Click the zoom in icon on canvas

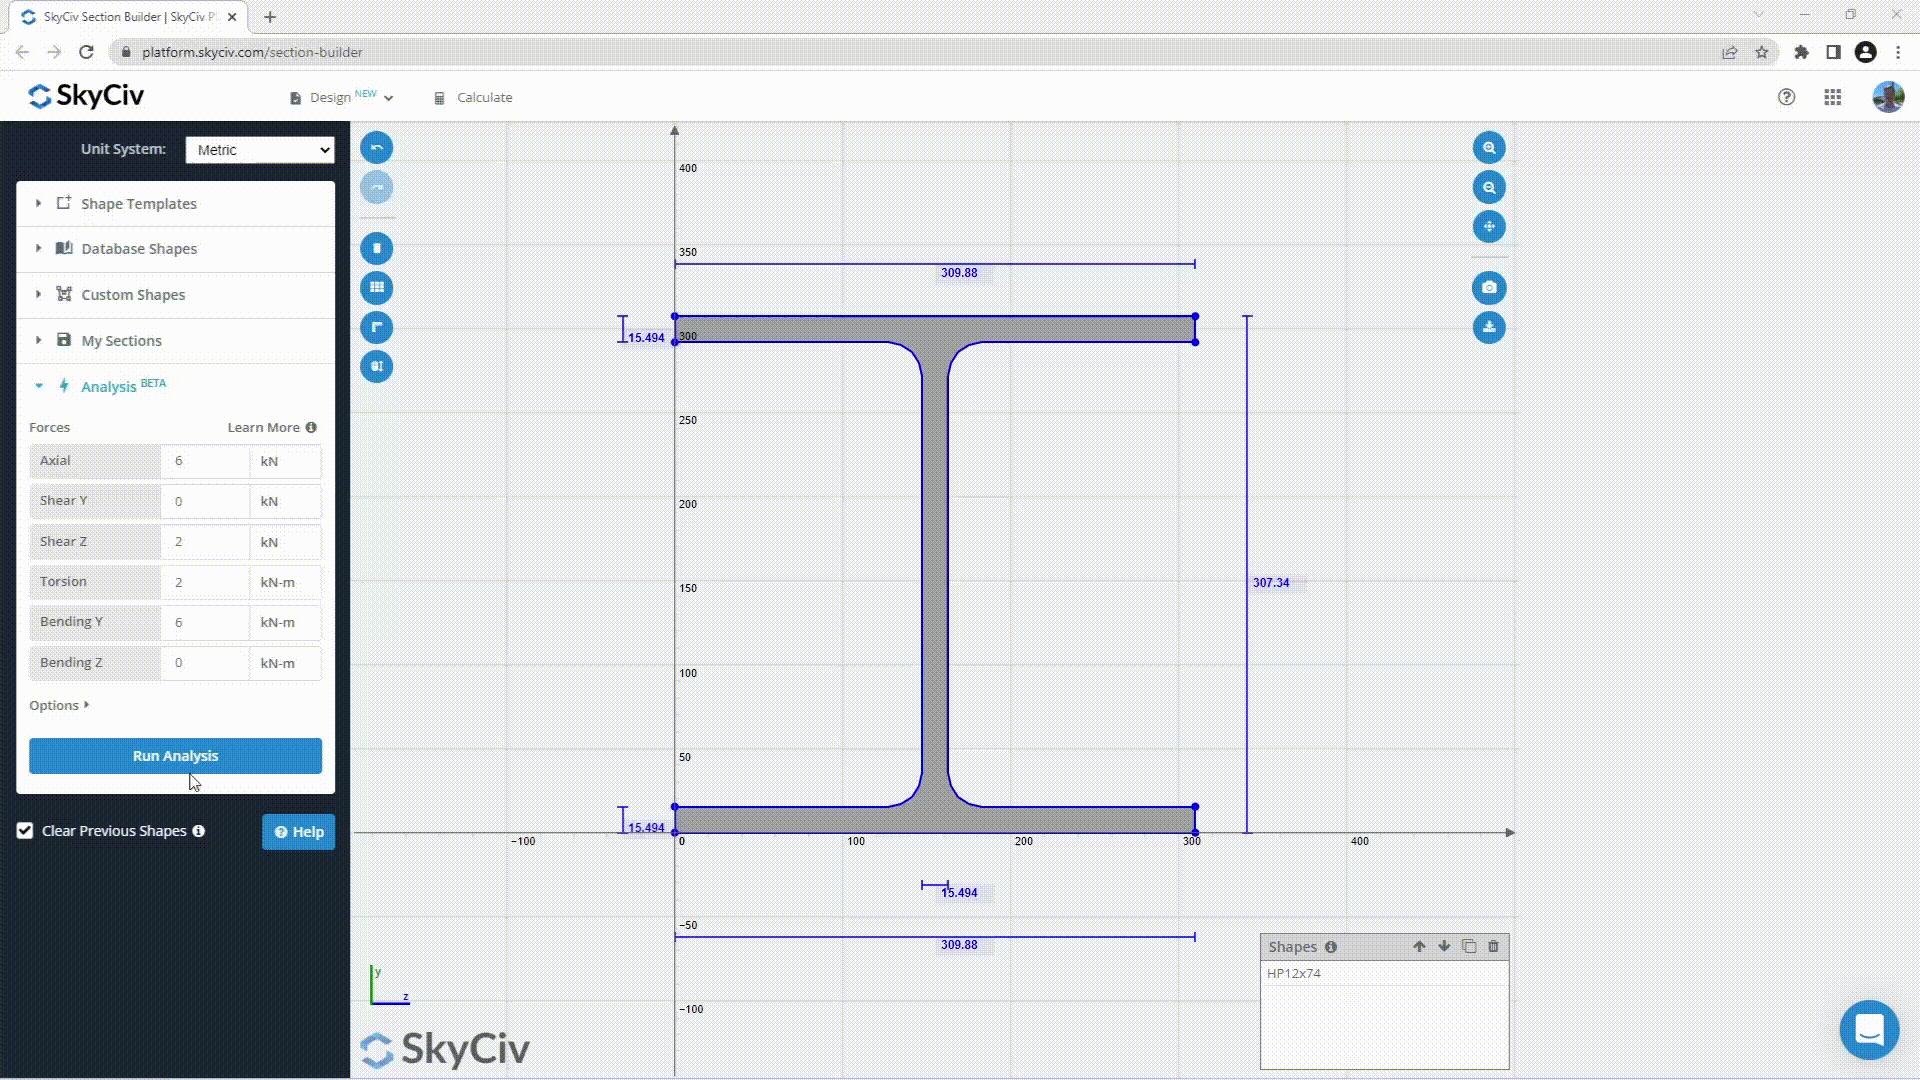click(x=1487, y=146)
